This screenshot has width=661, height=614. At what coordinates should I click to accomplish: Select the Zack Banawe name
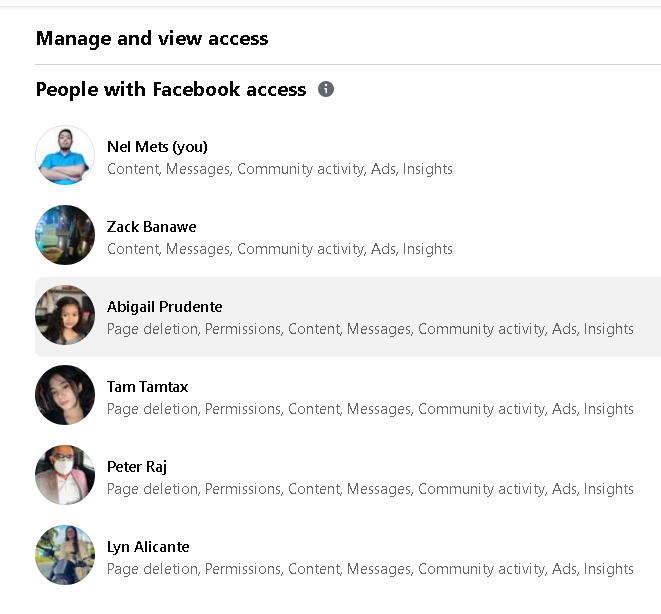coord(151,227)
